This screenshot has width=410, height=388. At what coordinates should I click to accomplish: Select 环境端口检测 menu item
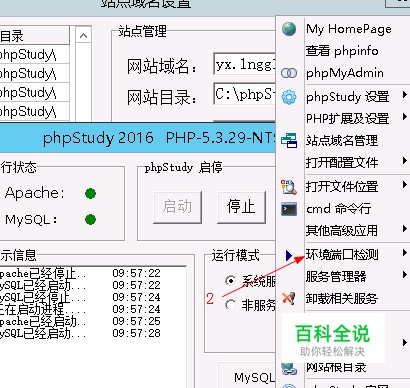[342, 255]
